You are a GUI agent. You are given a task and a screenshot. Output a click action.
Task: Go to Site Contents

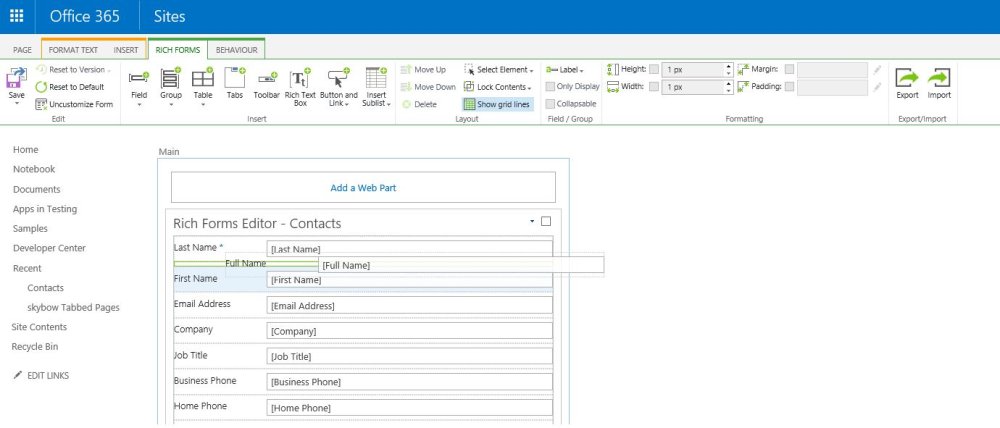[39, 327]
